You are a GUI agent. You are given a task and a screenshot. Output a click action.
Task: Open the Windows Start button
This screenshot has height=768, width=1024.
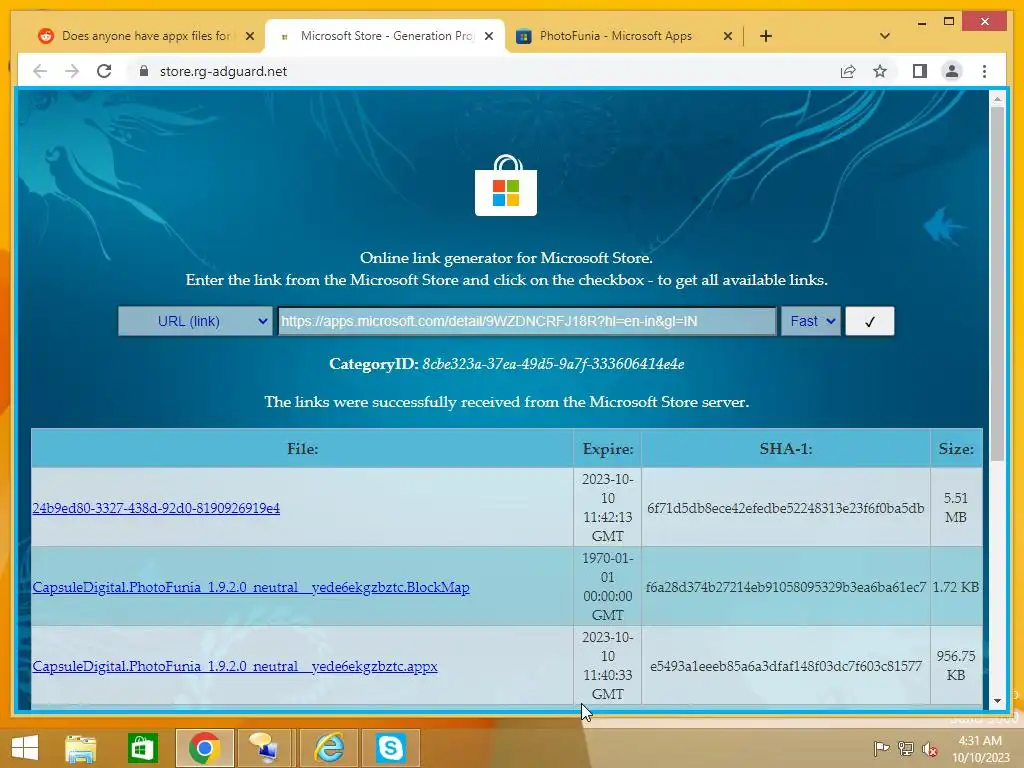point(25,748)
